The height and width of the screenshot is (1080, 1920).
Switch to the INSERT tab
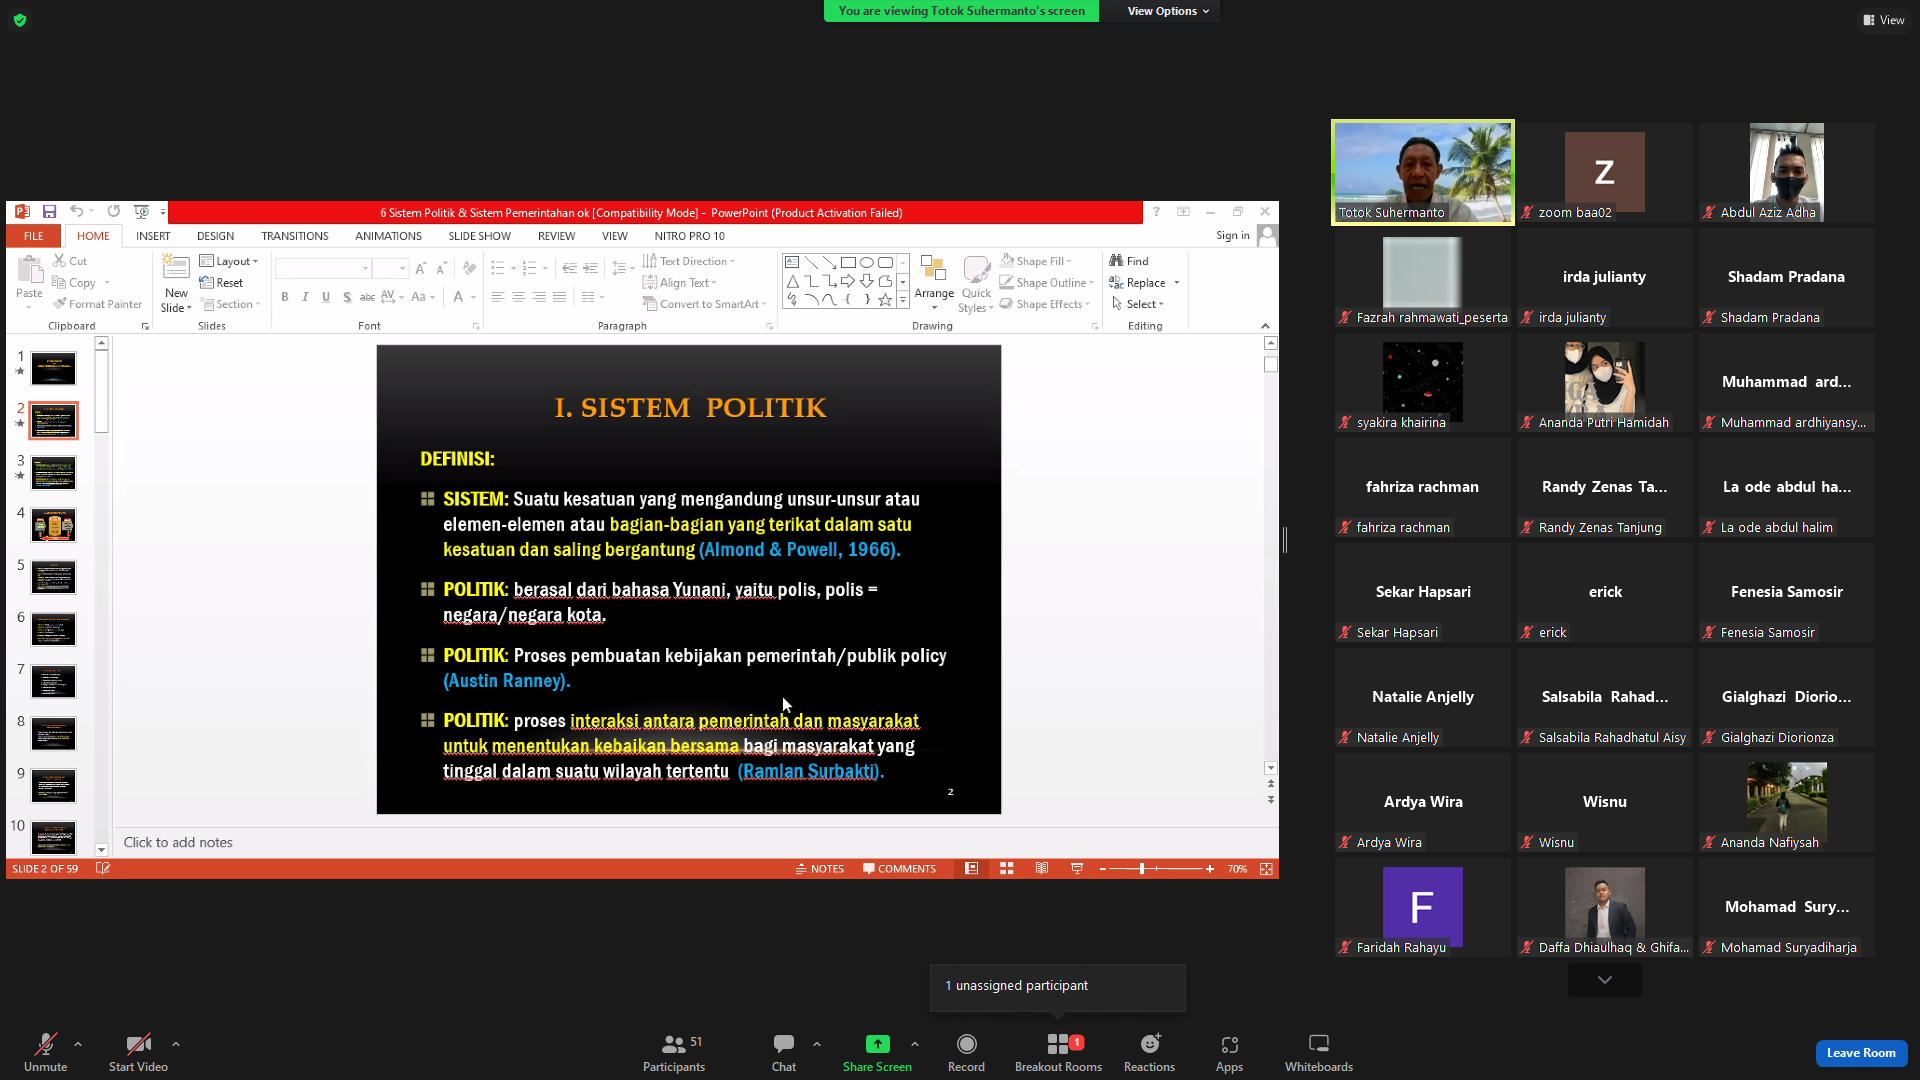[x=153, y=236]
